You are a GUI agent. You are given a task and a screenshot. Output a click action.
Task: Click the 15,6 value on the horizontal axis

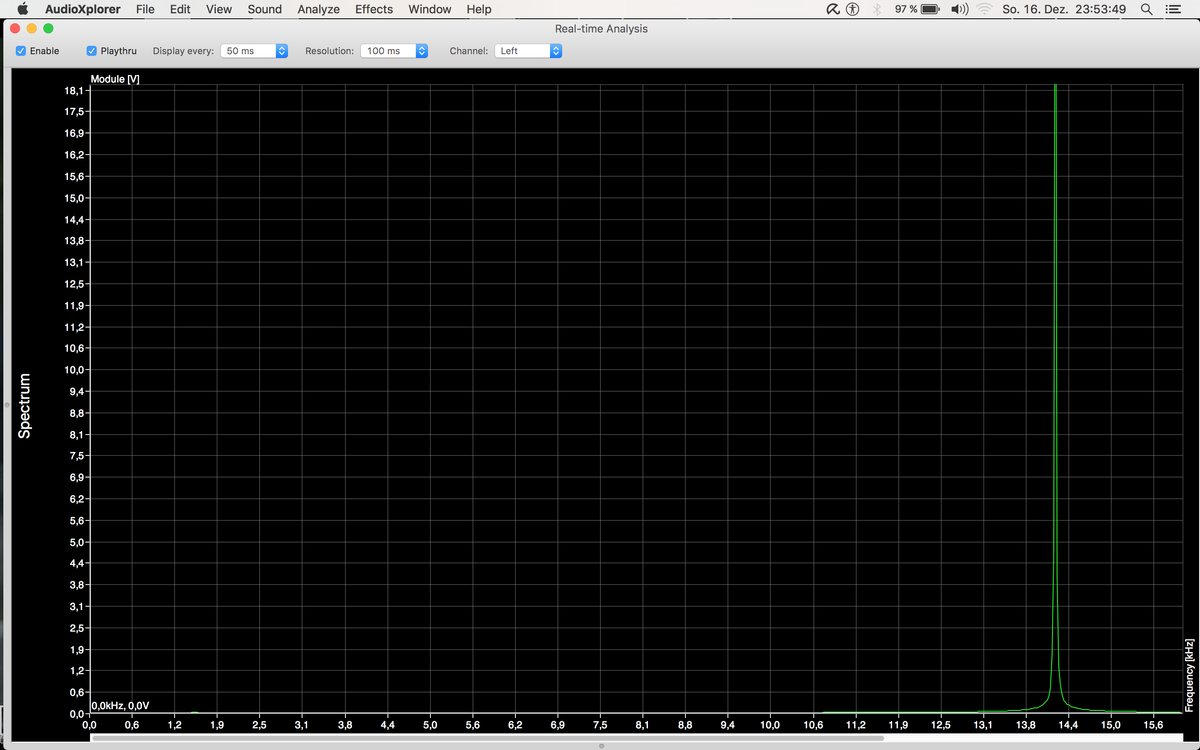click(1153, 724)
